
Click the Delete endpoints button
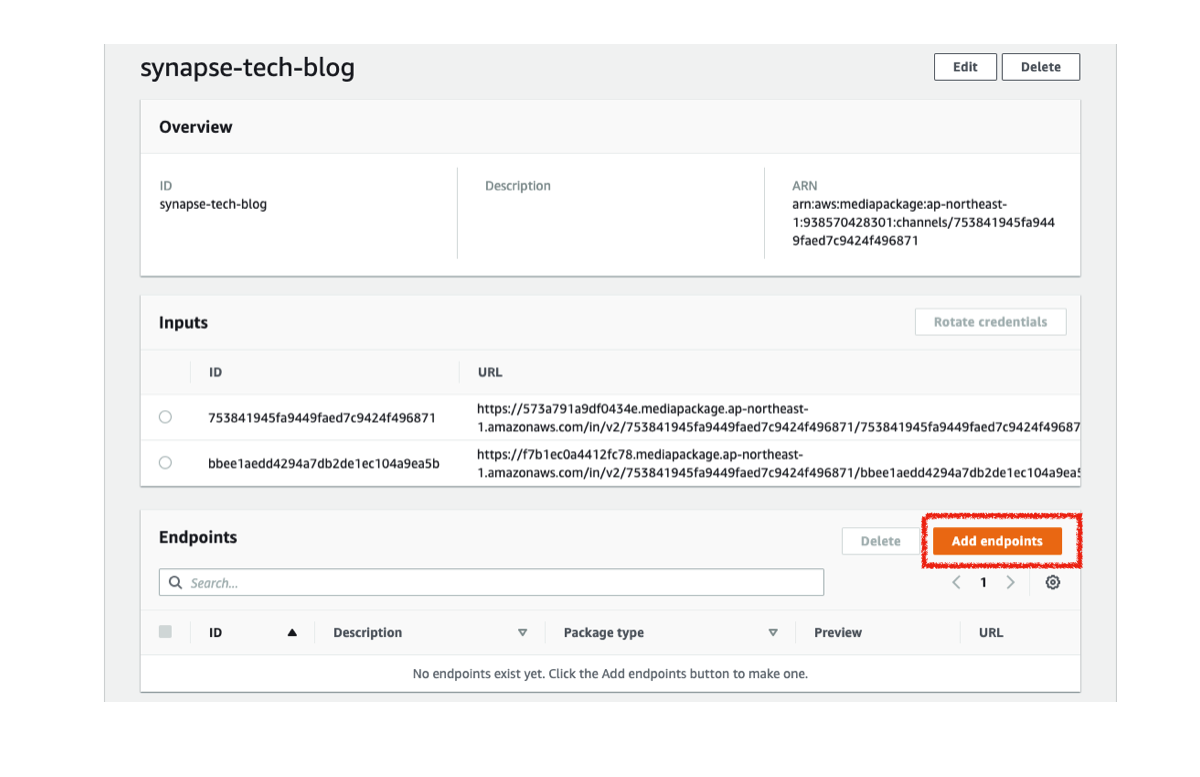(880, 541)
